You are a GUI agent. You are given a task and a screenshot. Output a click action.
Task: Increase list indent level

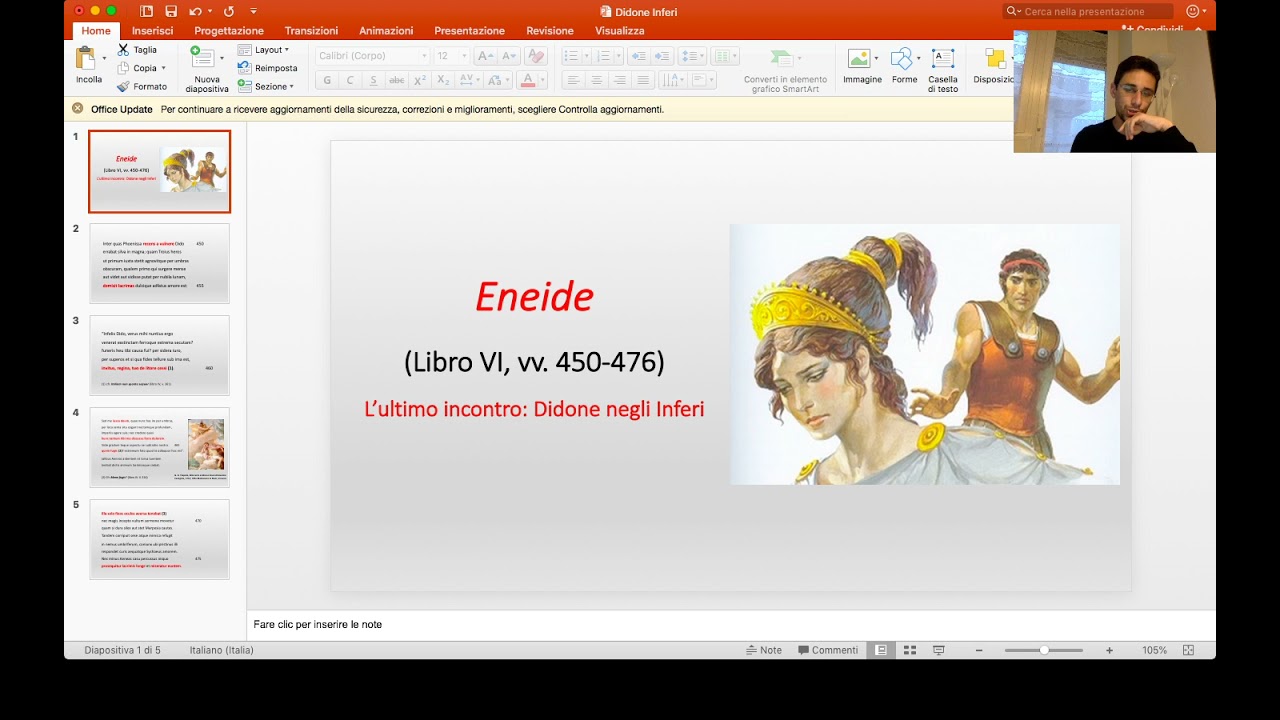pyautogui.click(x=661, y=56)
